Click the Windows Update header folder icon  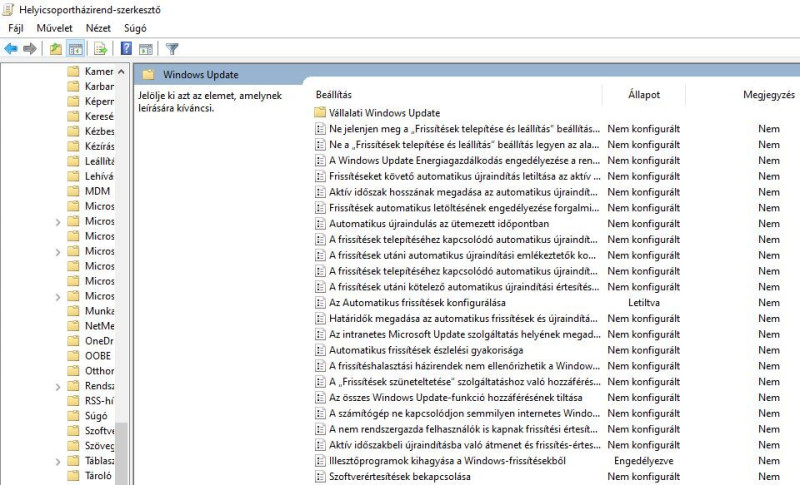tap(148, 74)
